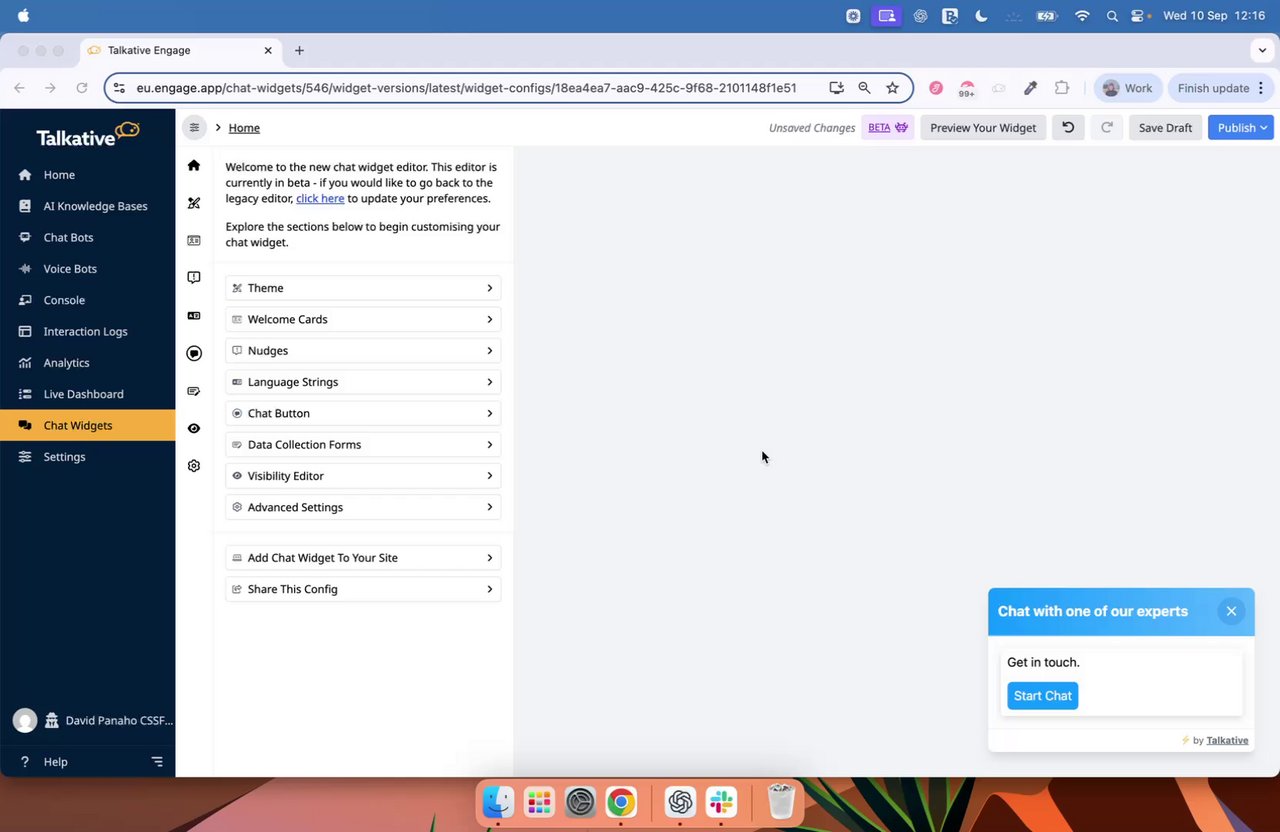Open the language strings icon in rail
This screenshot has height=832, width=1280.
click(x=194, y=315)
